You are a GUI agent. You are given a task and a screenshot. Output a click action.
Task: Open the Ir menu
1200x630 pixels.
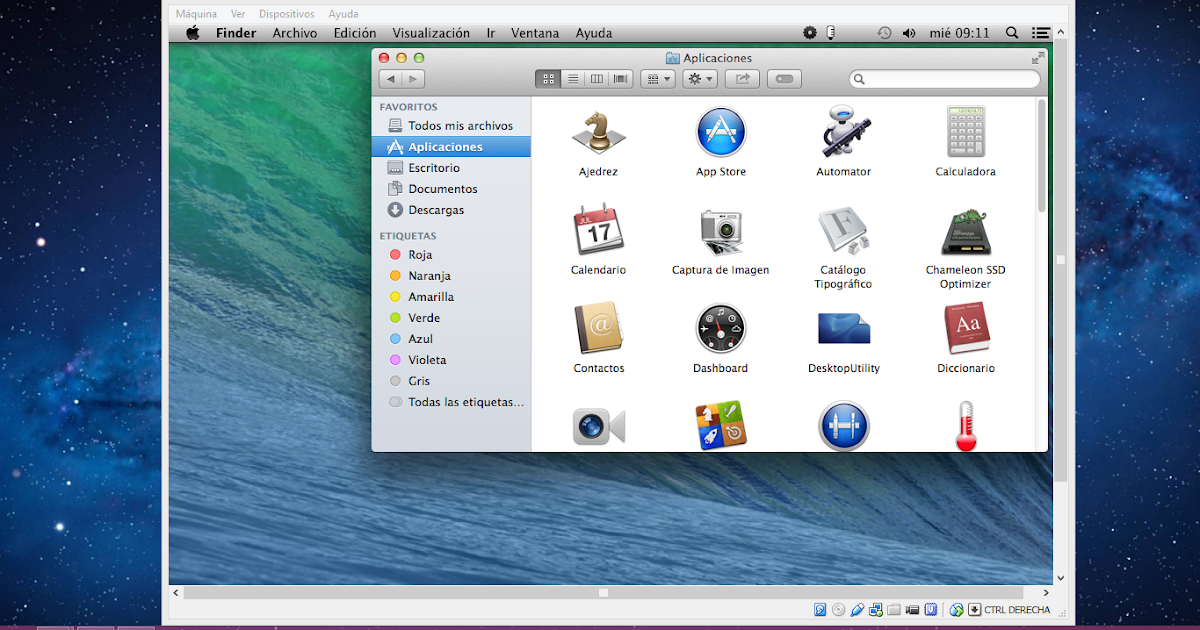[491, 33]
